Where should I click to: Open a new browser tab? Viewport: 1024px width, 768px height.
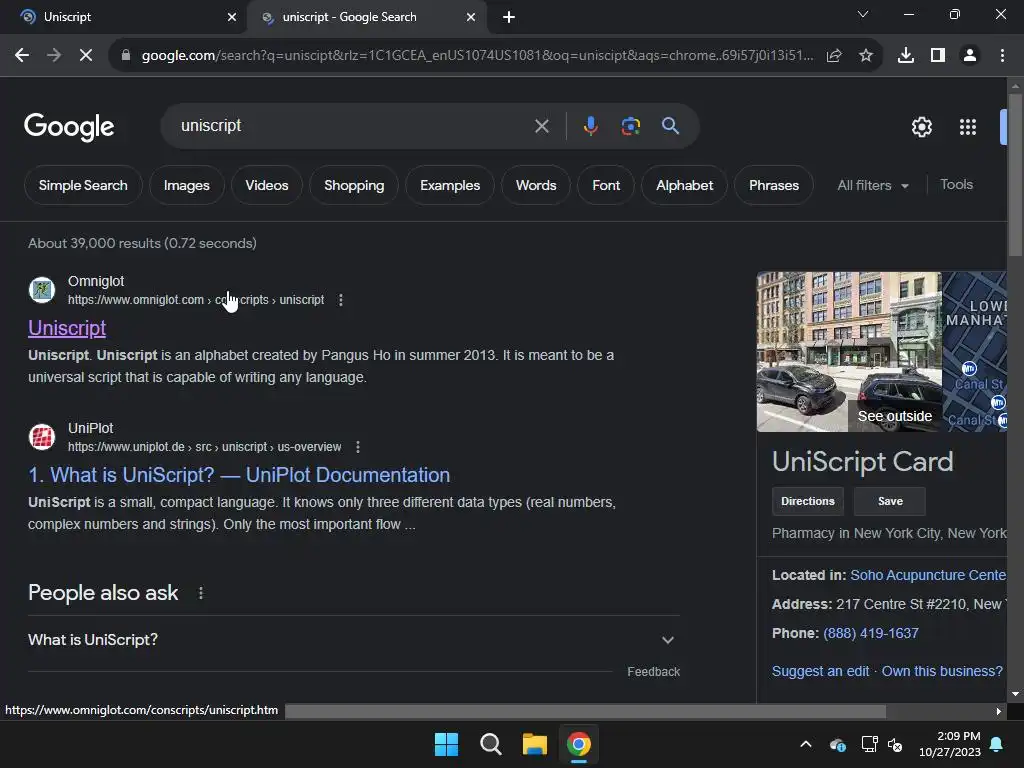(x=509, y=17)
